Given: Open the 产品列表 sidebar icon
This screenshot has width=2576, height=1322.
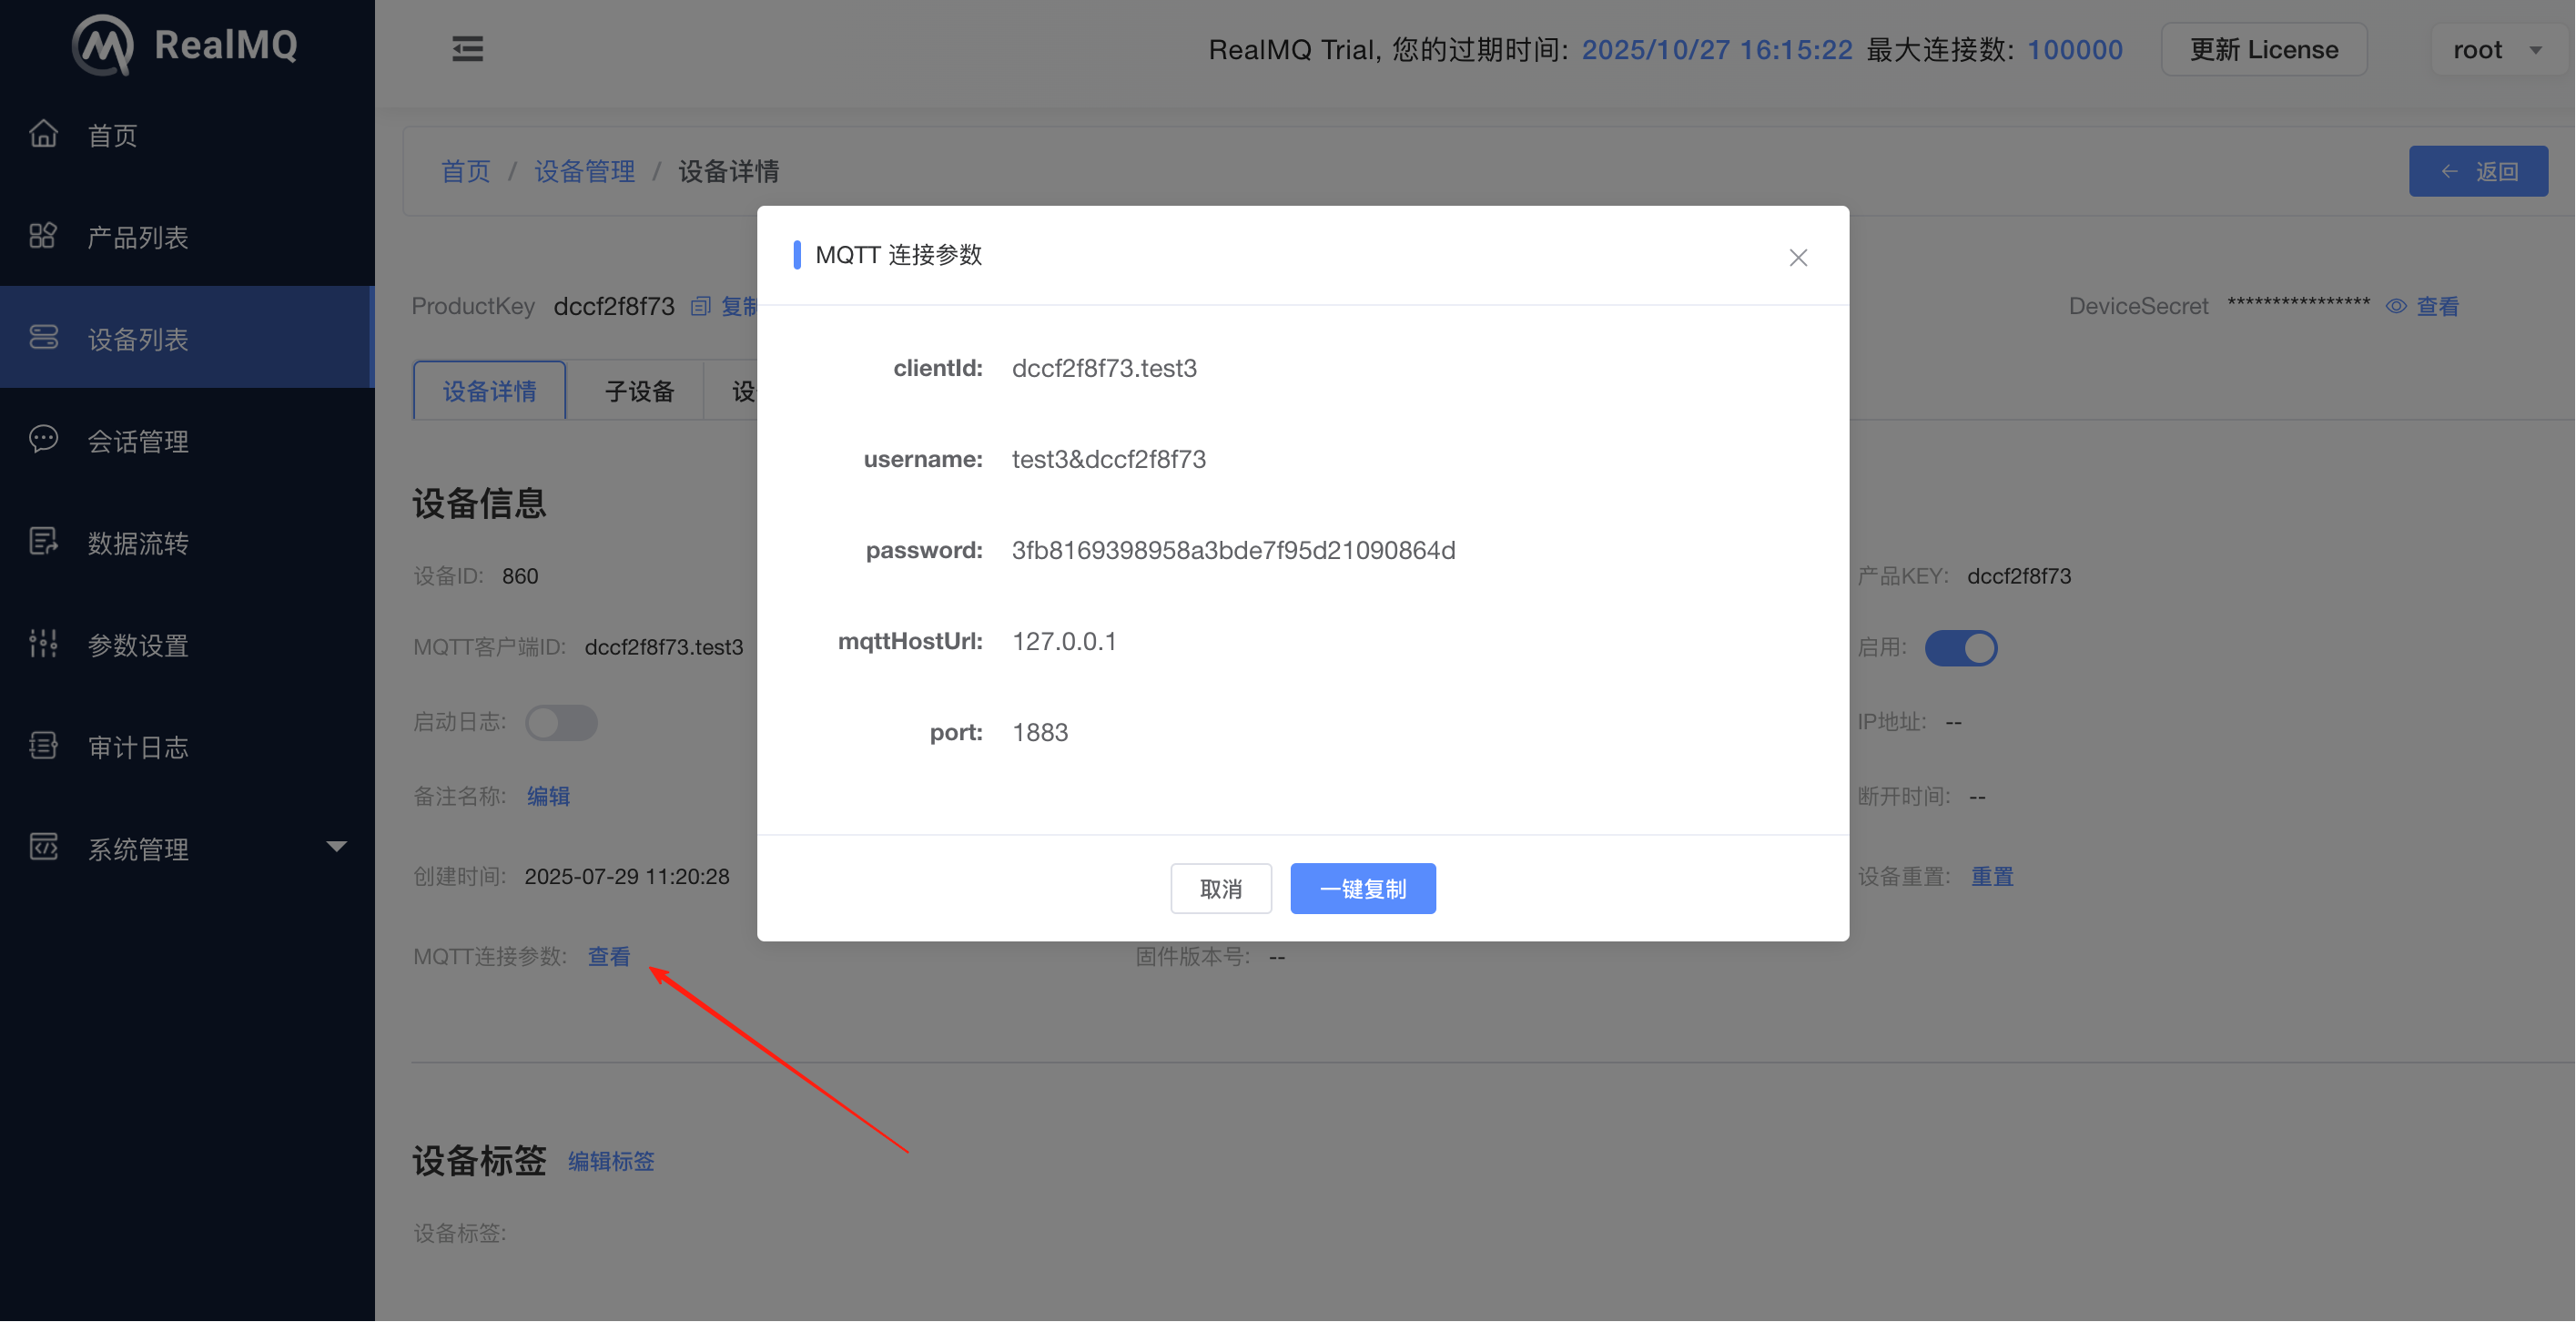Looking at the screenshot, I should [x=43, y=236].
